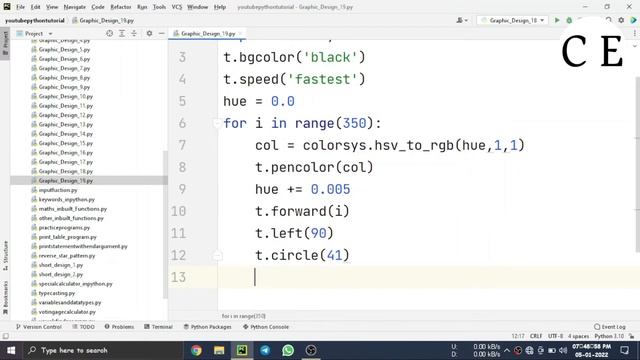This screenshot has width=640, height=360.
Task: Open the Project view dropdown
Action: pos(34,33)
